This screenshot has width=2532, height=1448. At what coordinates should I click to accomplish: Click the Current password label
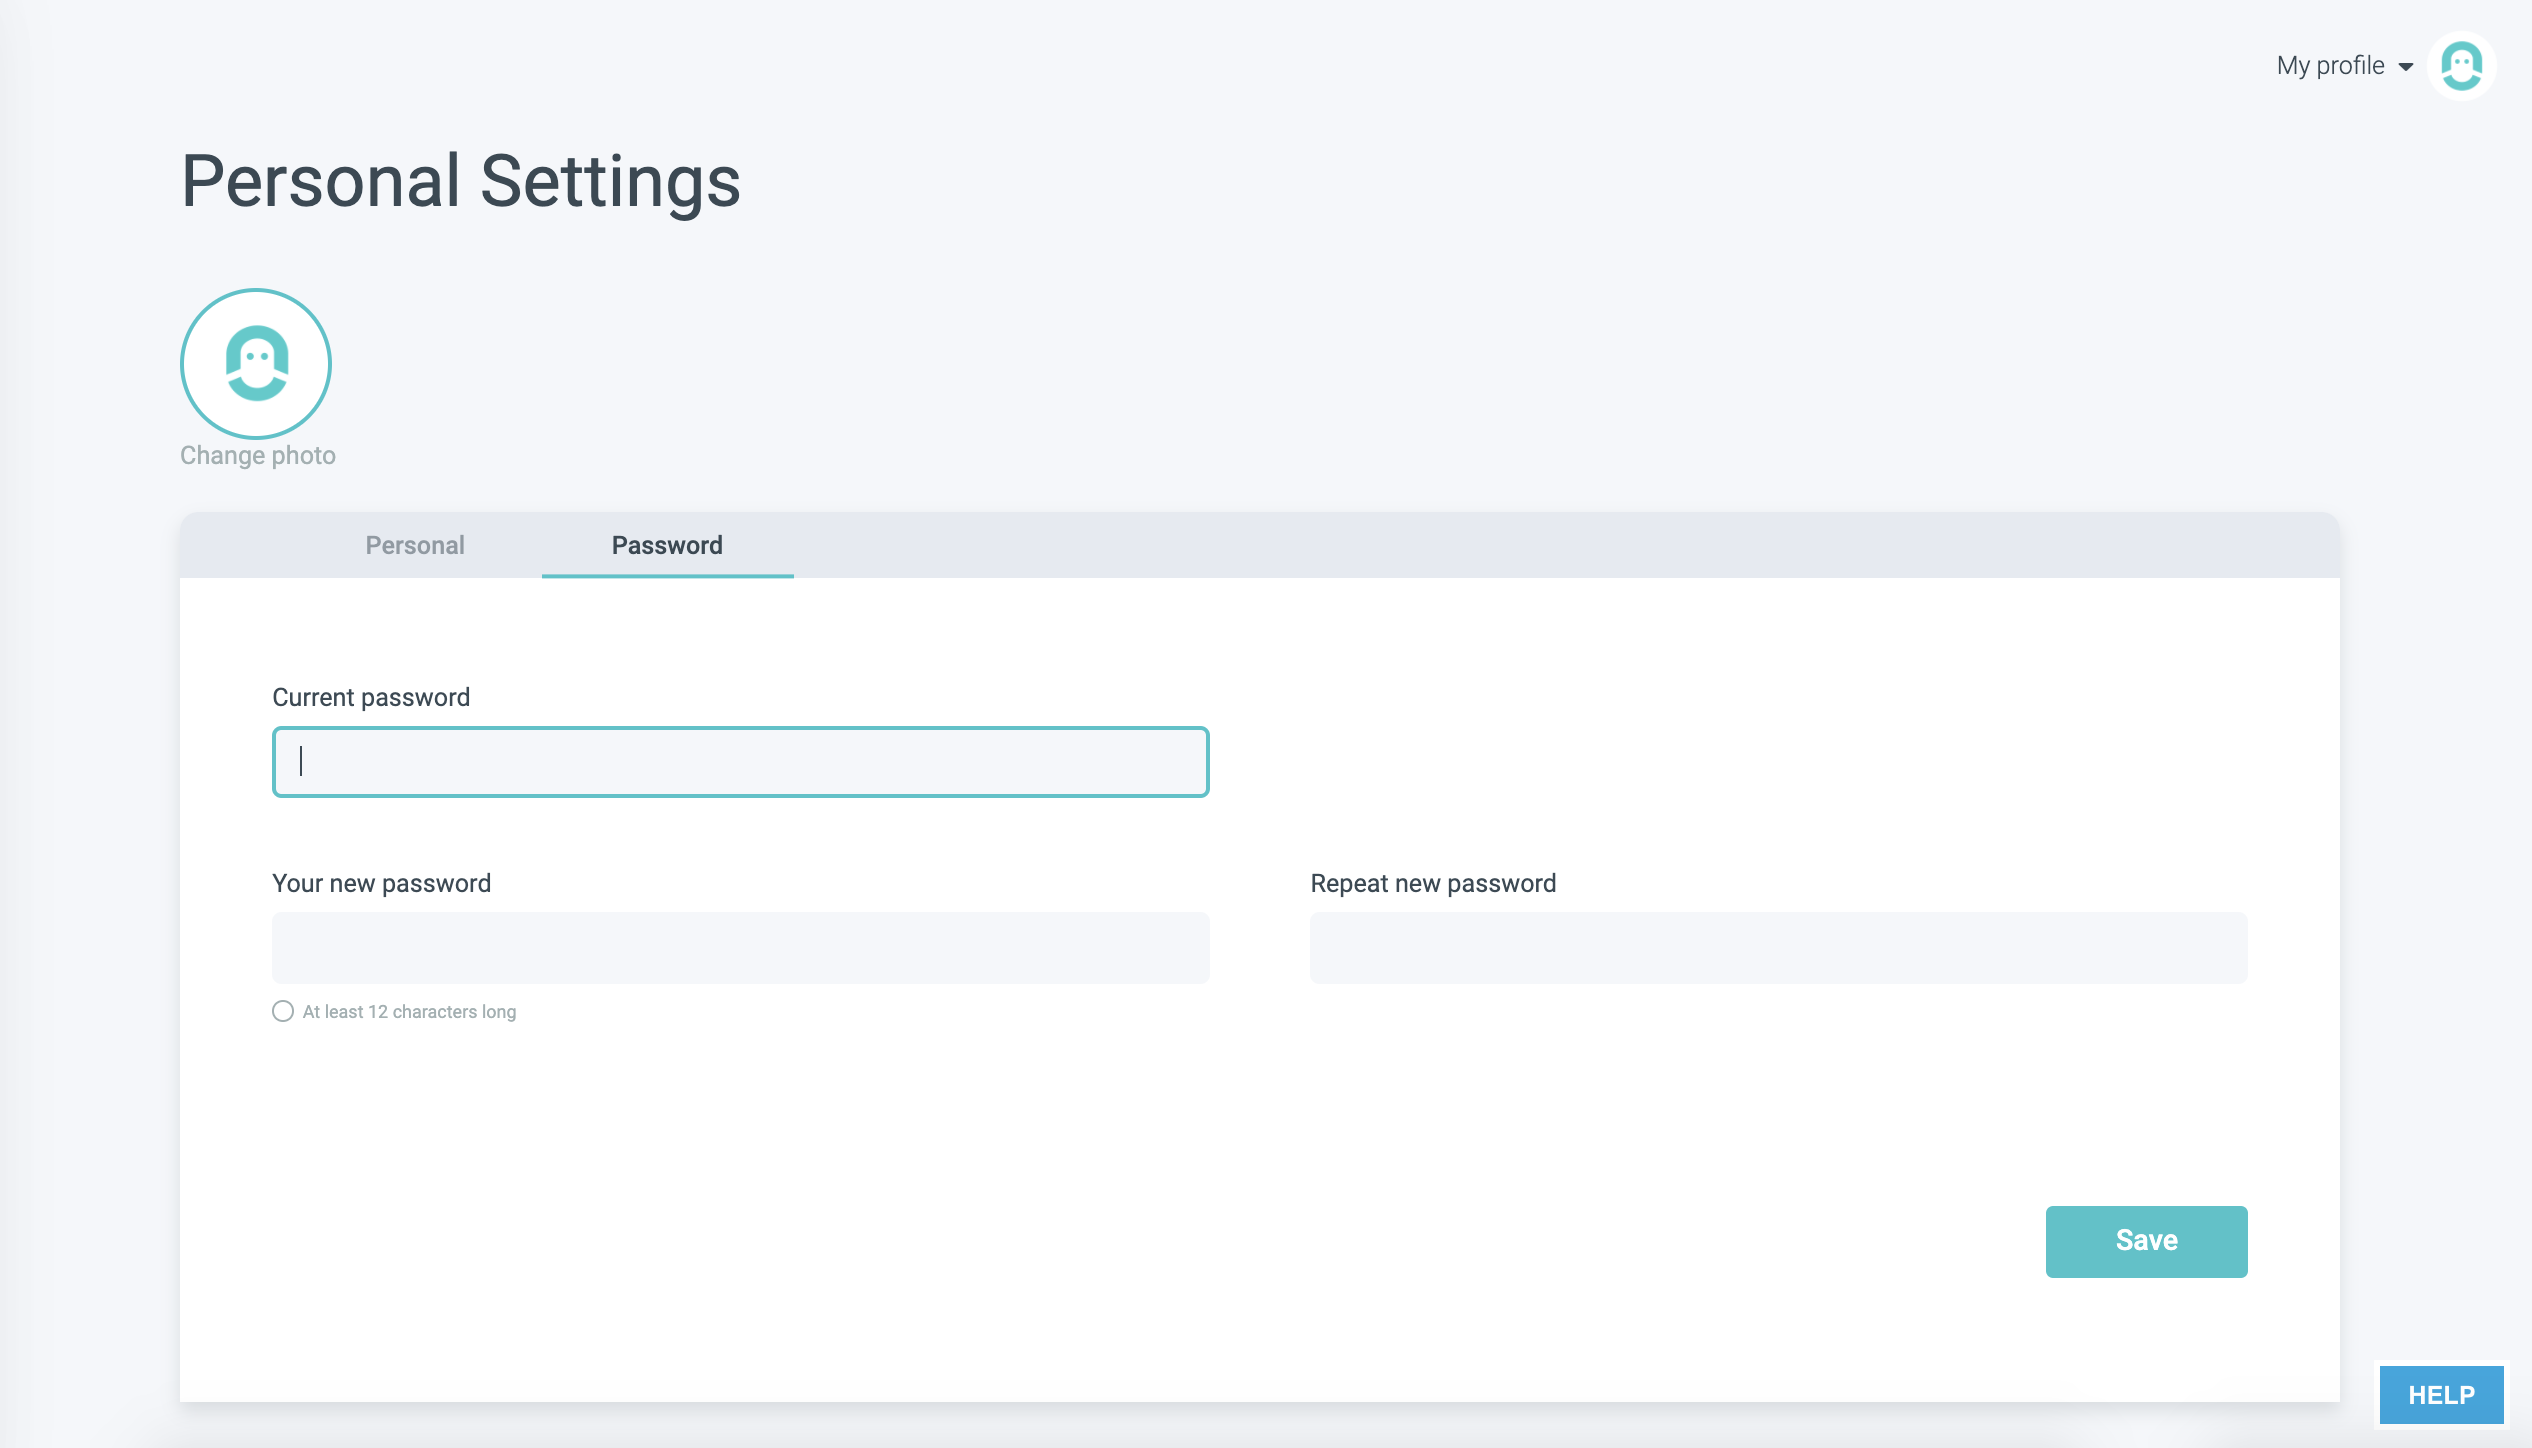[371, 697]
